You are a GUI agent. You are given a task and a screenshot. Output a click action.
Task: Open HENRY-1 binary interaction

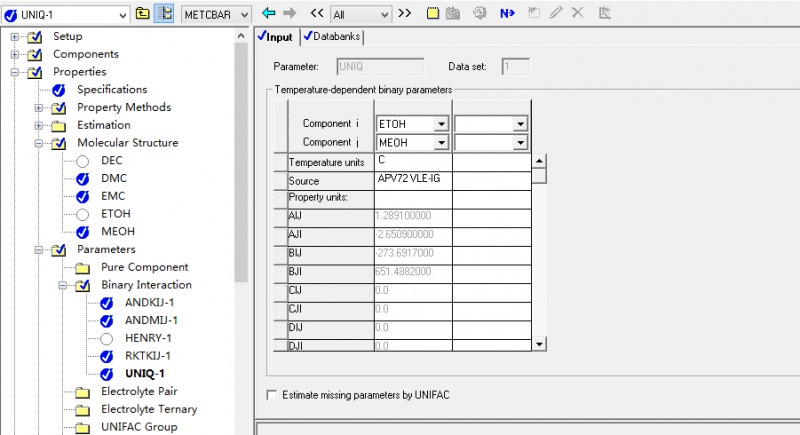(148, 338)
